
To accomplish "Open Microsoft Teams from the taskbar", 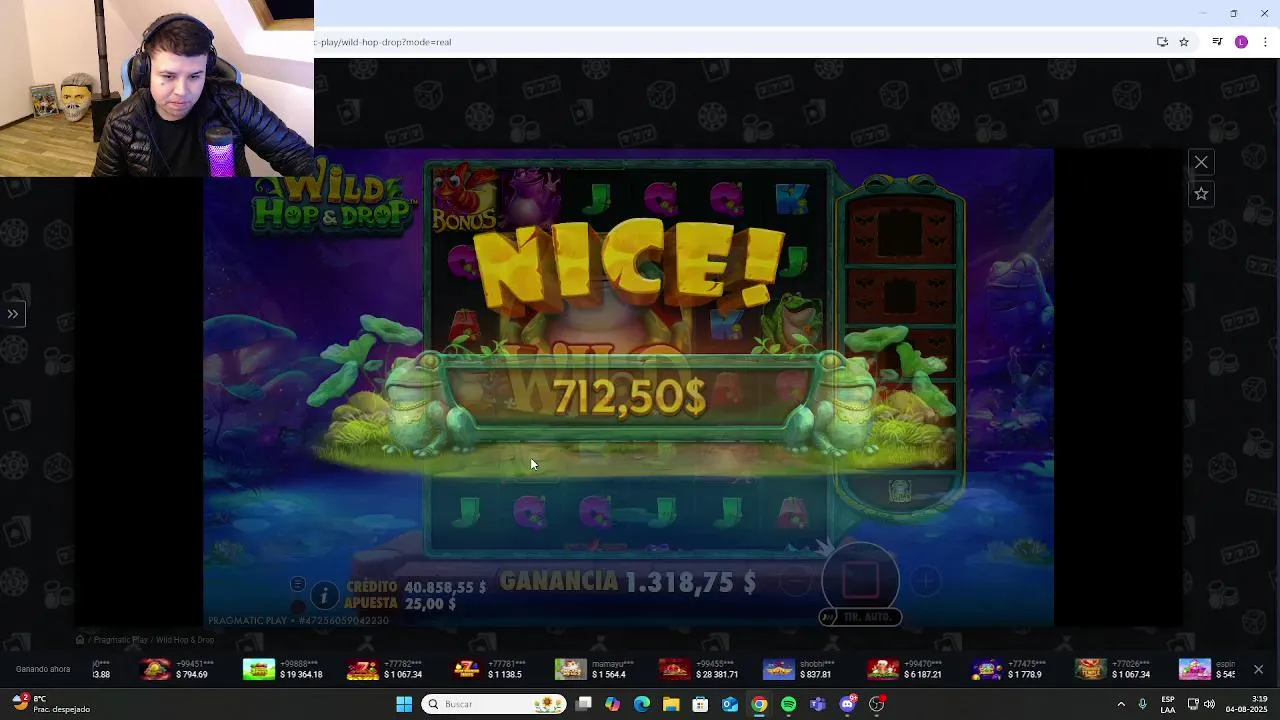I will pyautogui.click(x=818, y=704).
